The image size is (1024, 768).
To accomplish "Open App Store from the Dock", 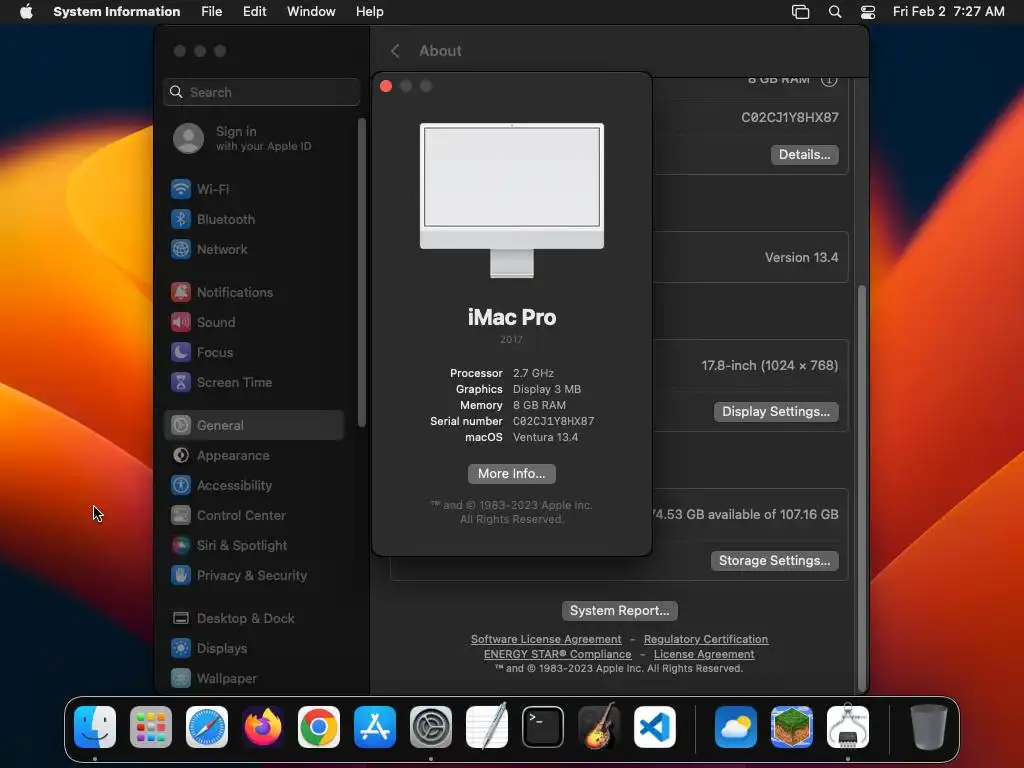I will click(375, 727).
